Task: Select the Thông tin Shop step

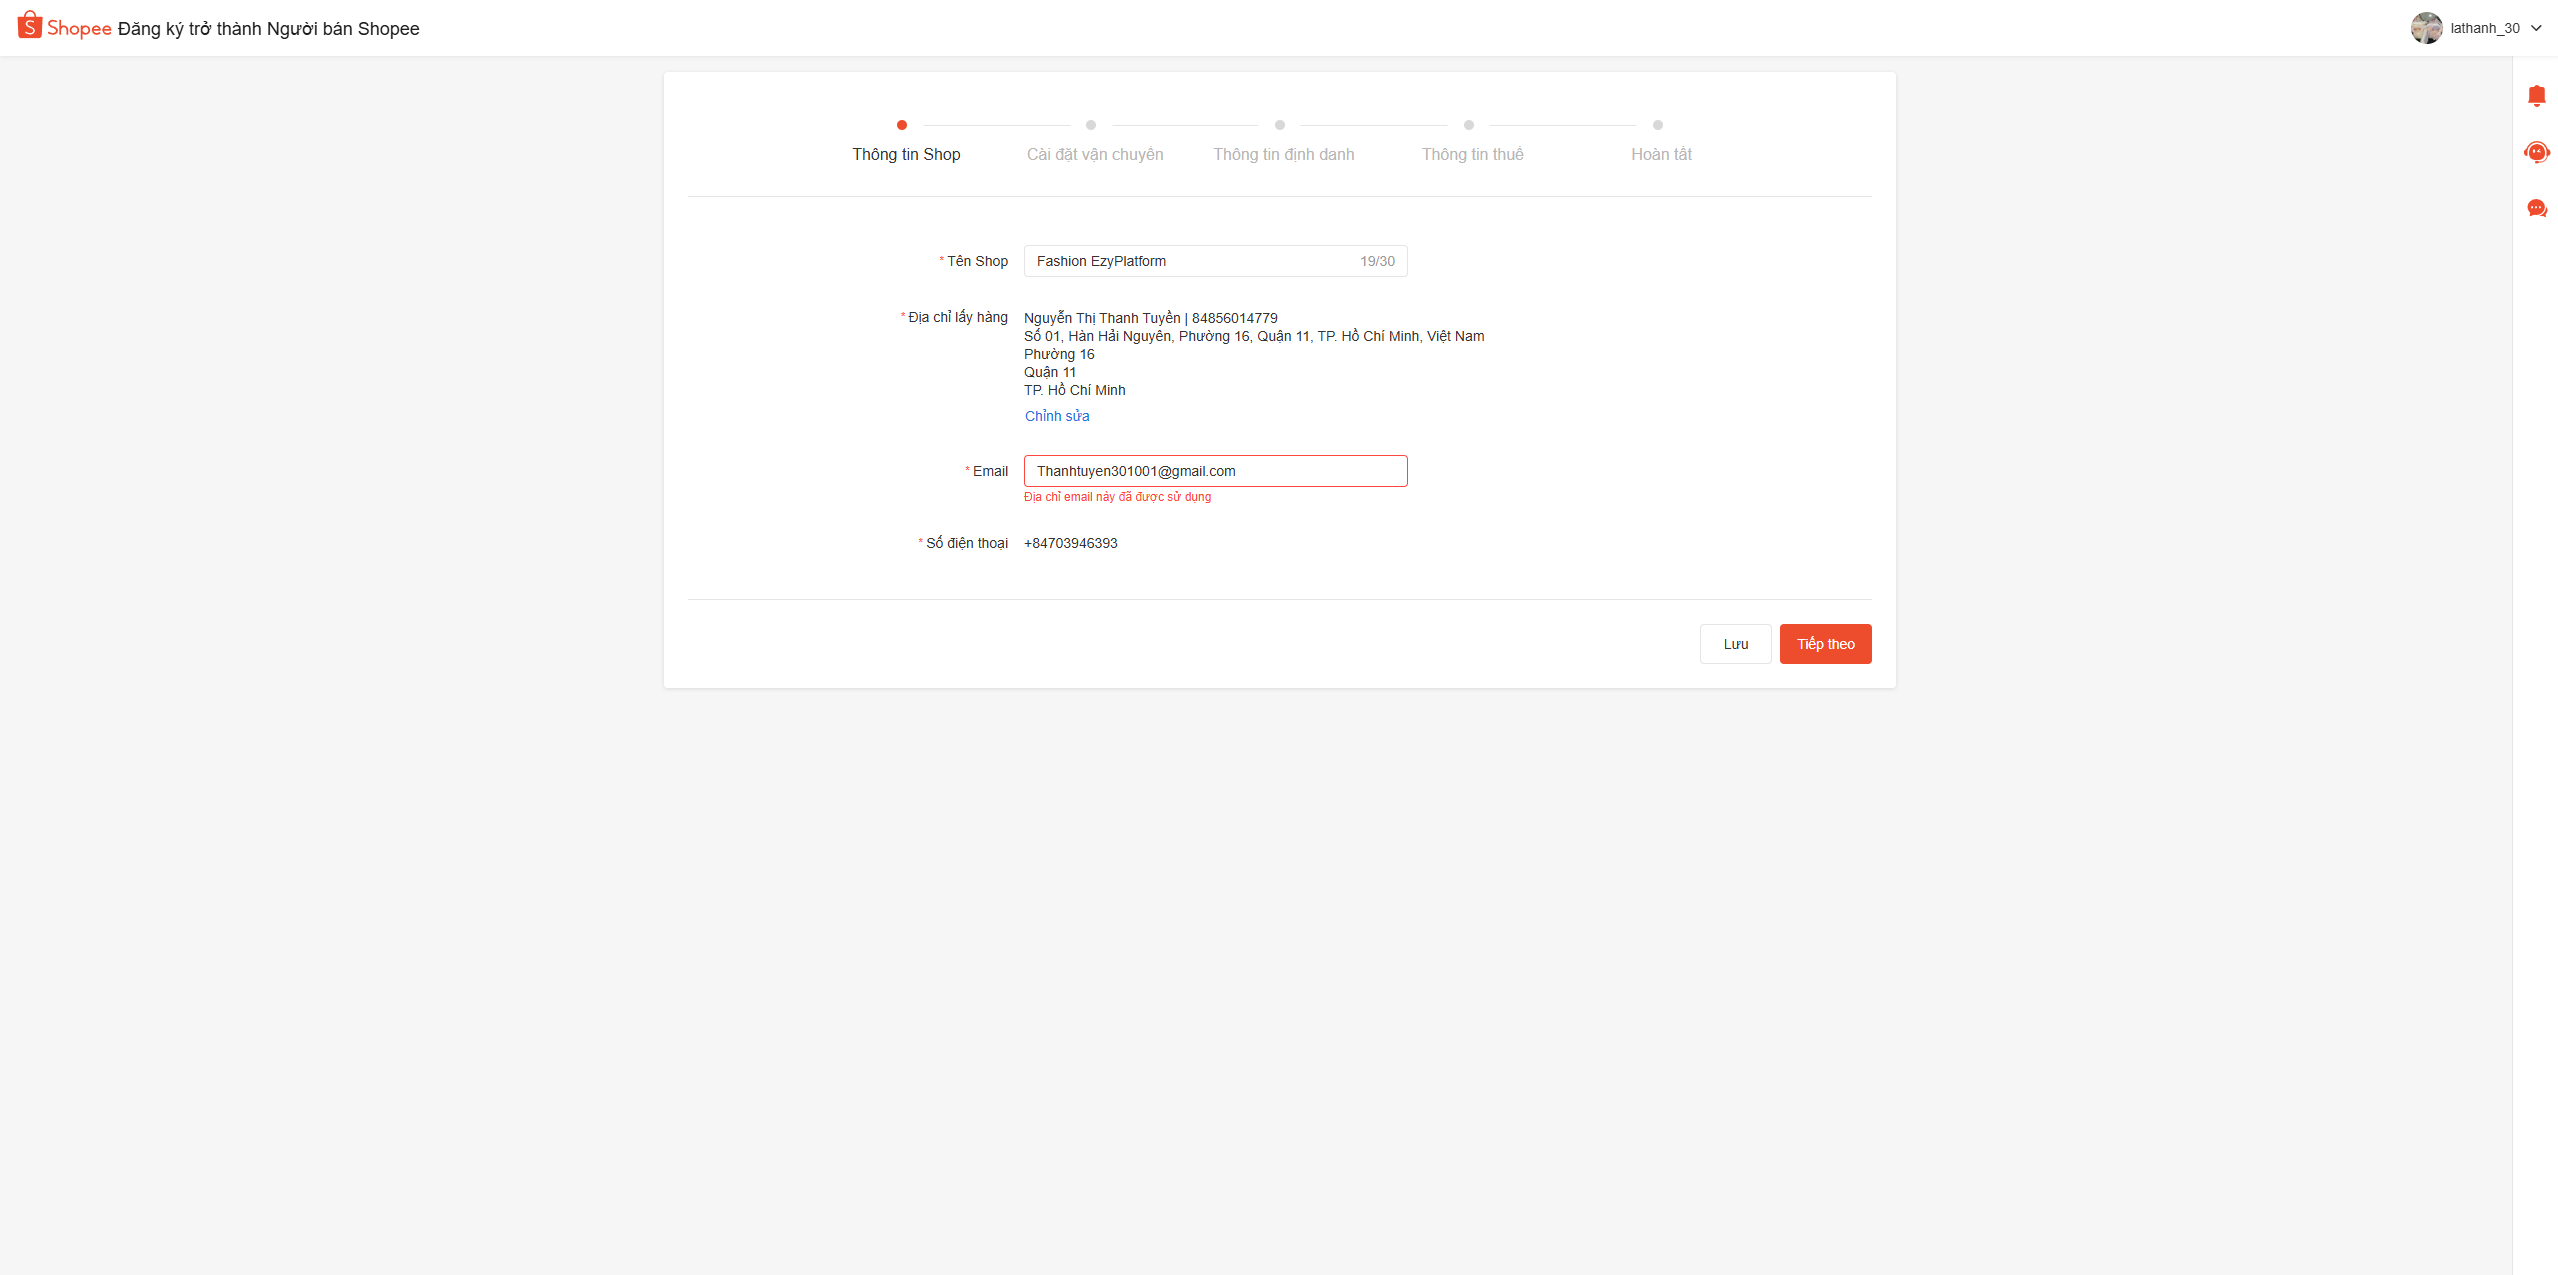Action: pyautogui.click(x=906, y=154)
